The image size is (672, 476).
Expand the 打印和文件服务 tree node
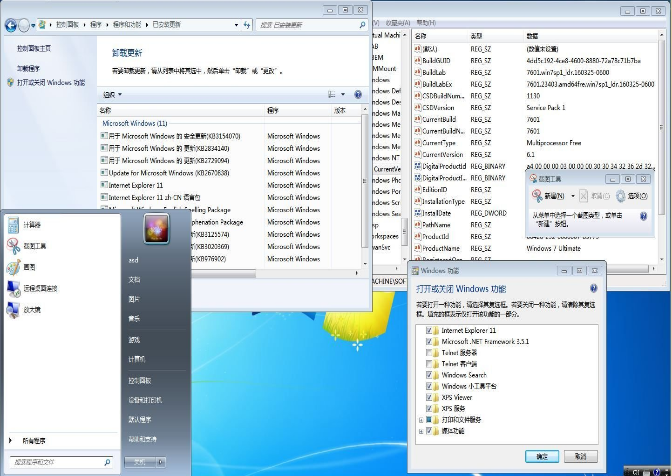(421, 420)
